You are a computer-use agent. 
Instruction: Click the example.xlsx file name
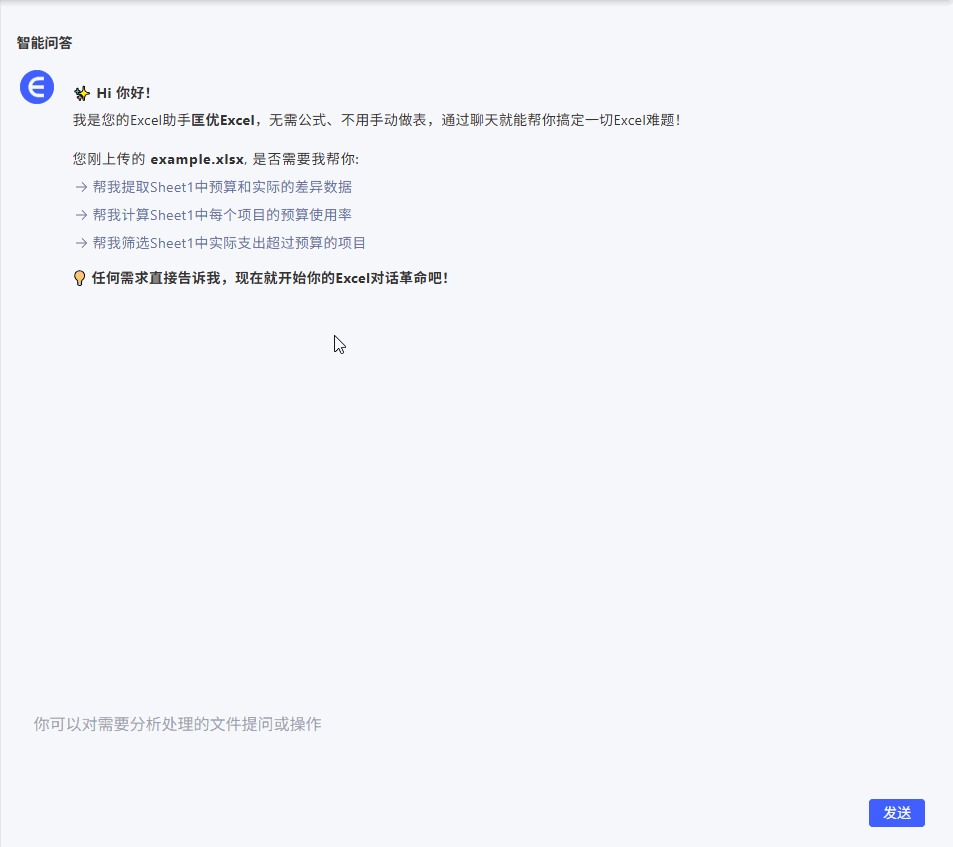tap(197, 159)
